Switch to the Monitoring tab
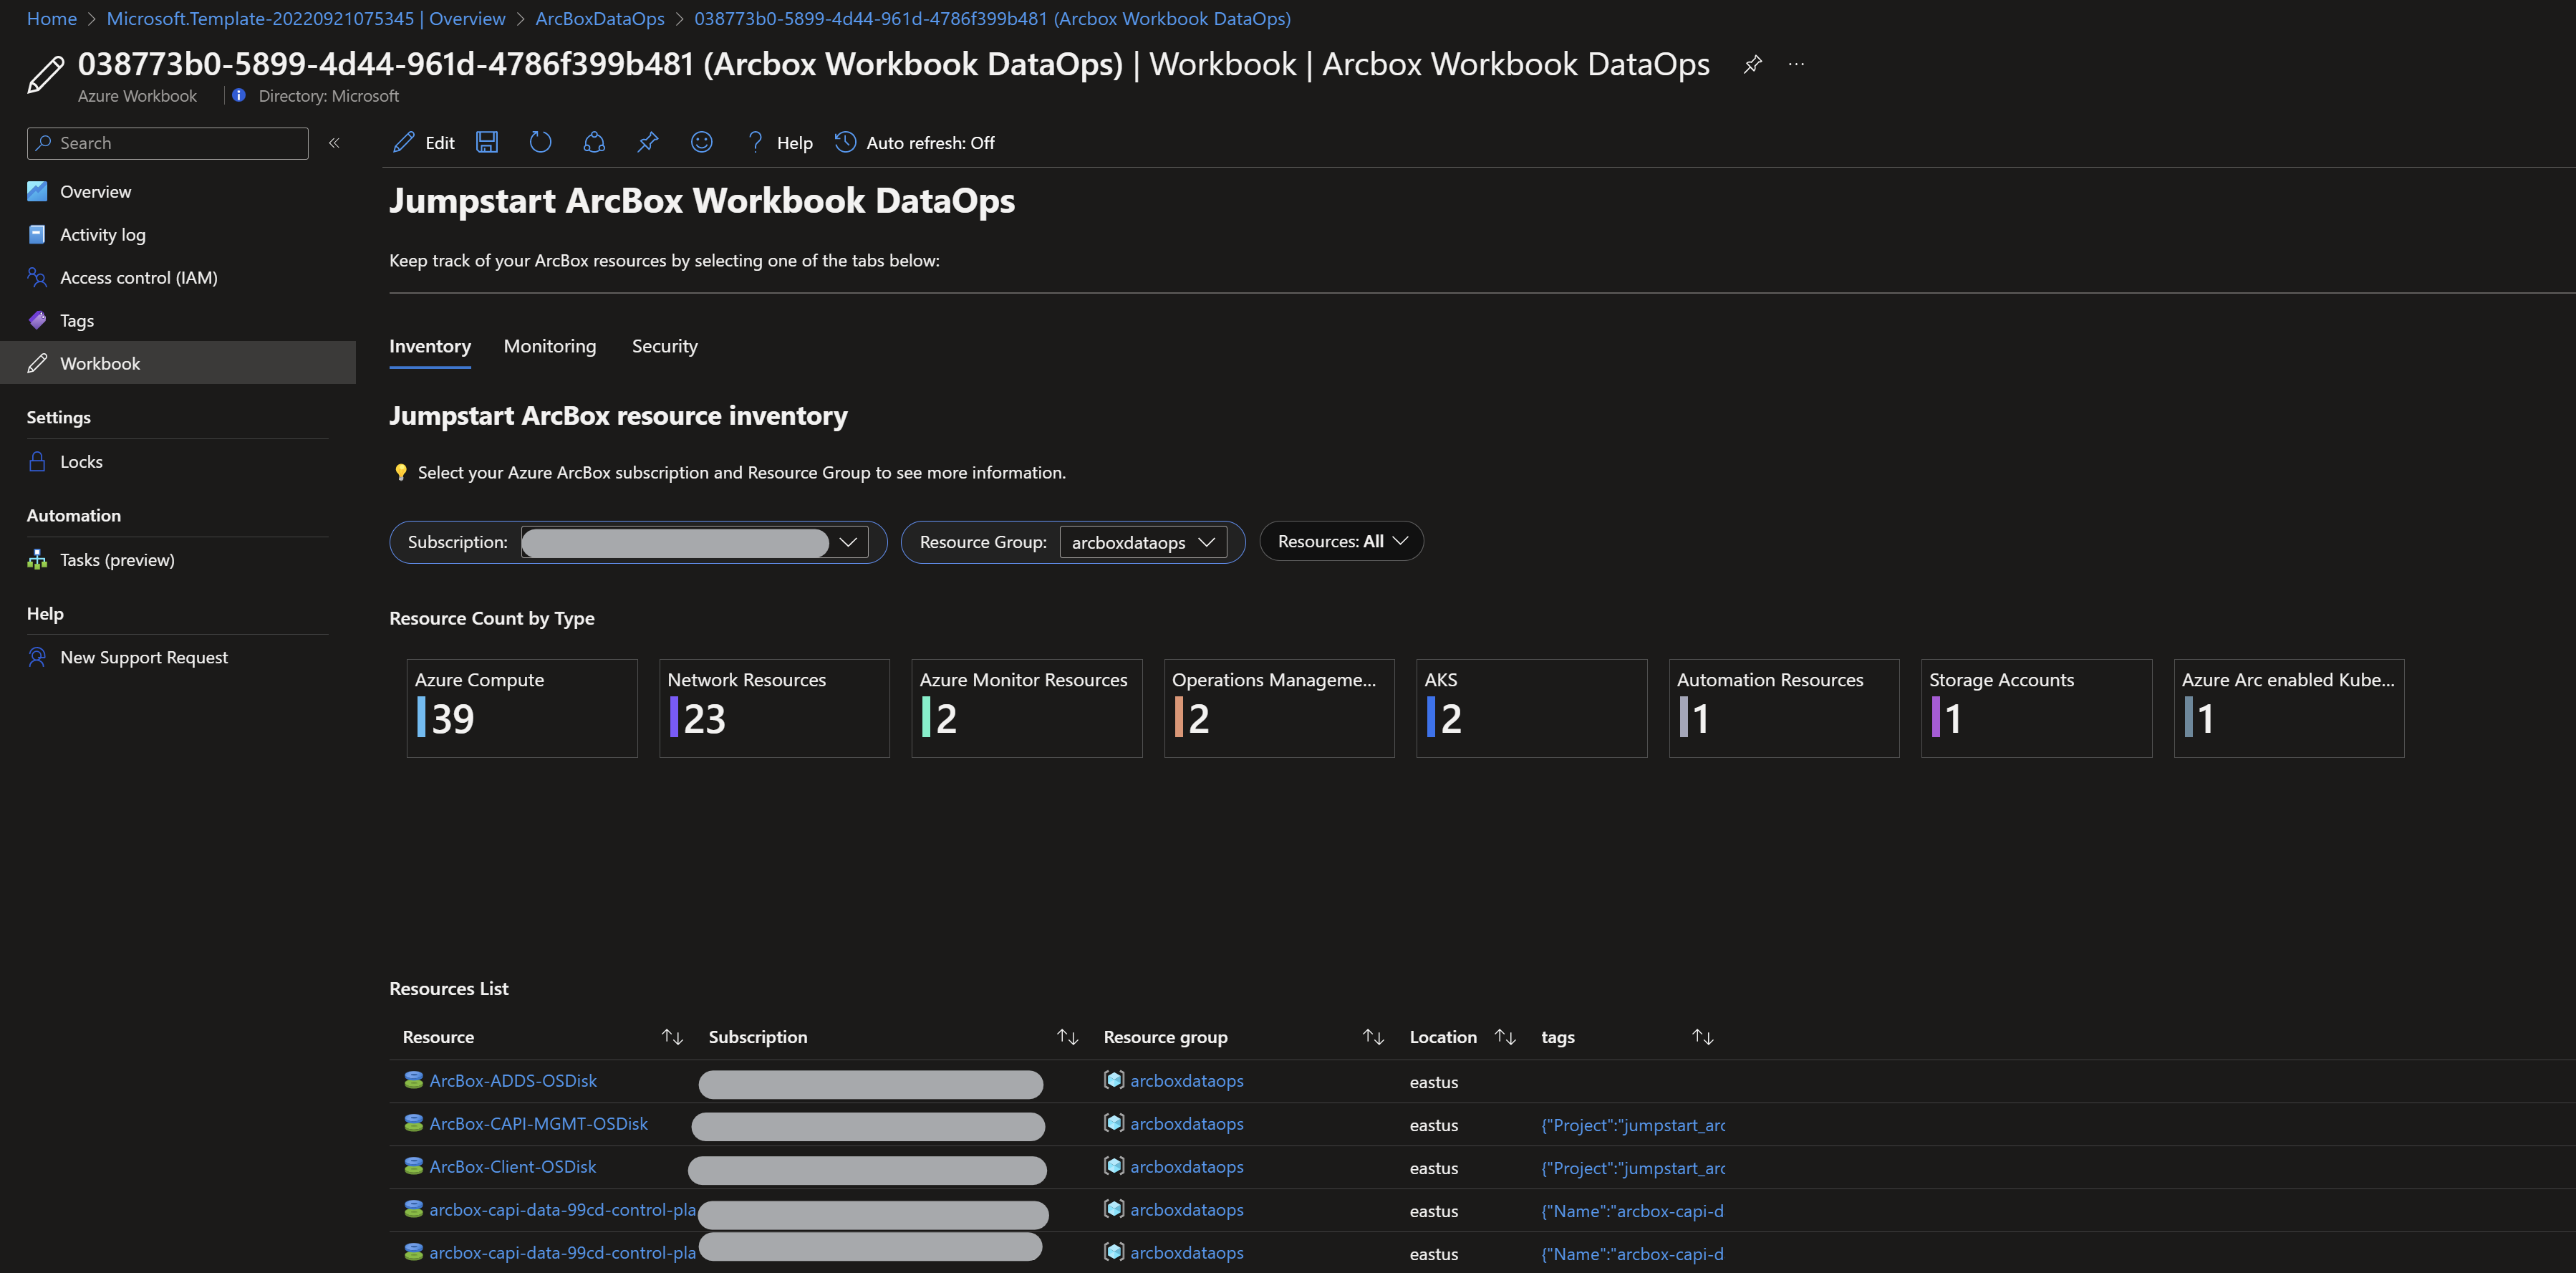Image resolution: width=2576 pixels, height=1273 pixels. coord(549,346)
